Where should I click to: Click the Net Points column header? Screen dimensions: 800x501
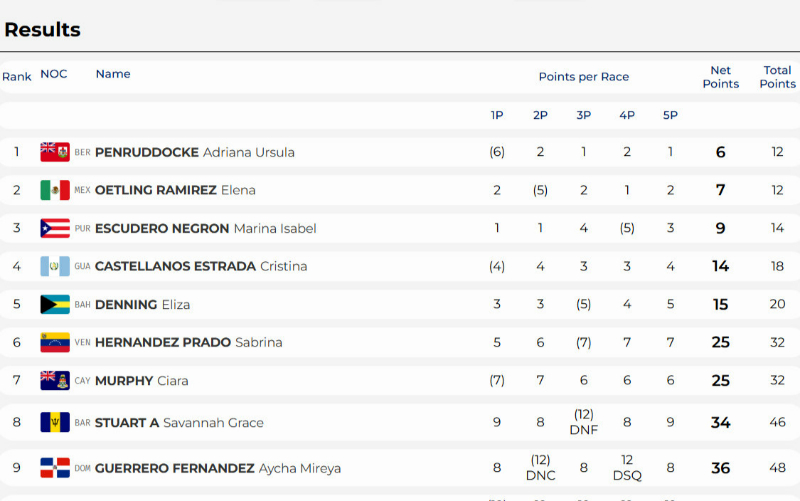tap(720, 77)
